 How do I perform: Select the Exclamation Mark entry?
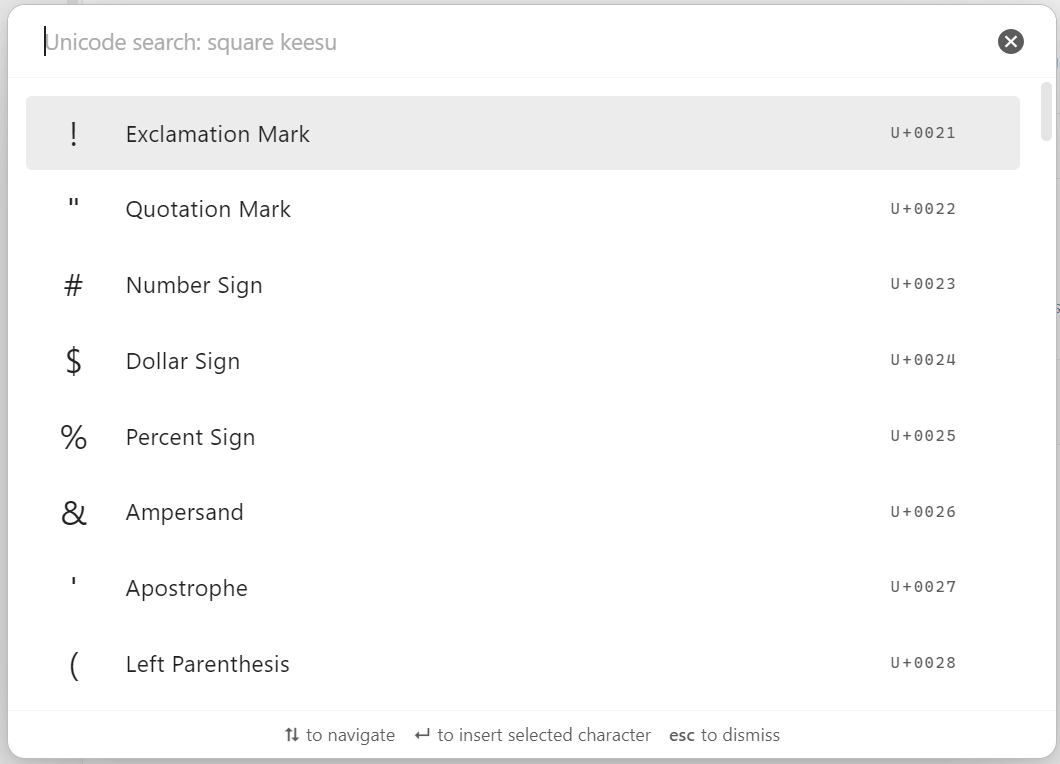522,134
